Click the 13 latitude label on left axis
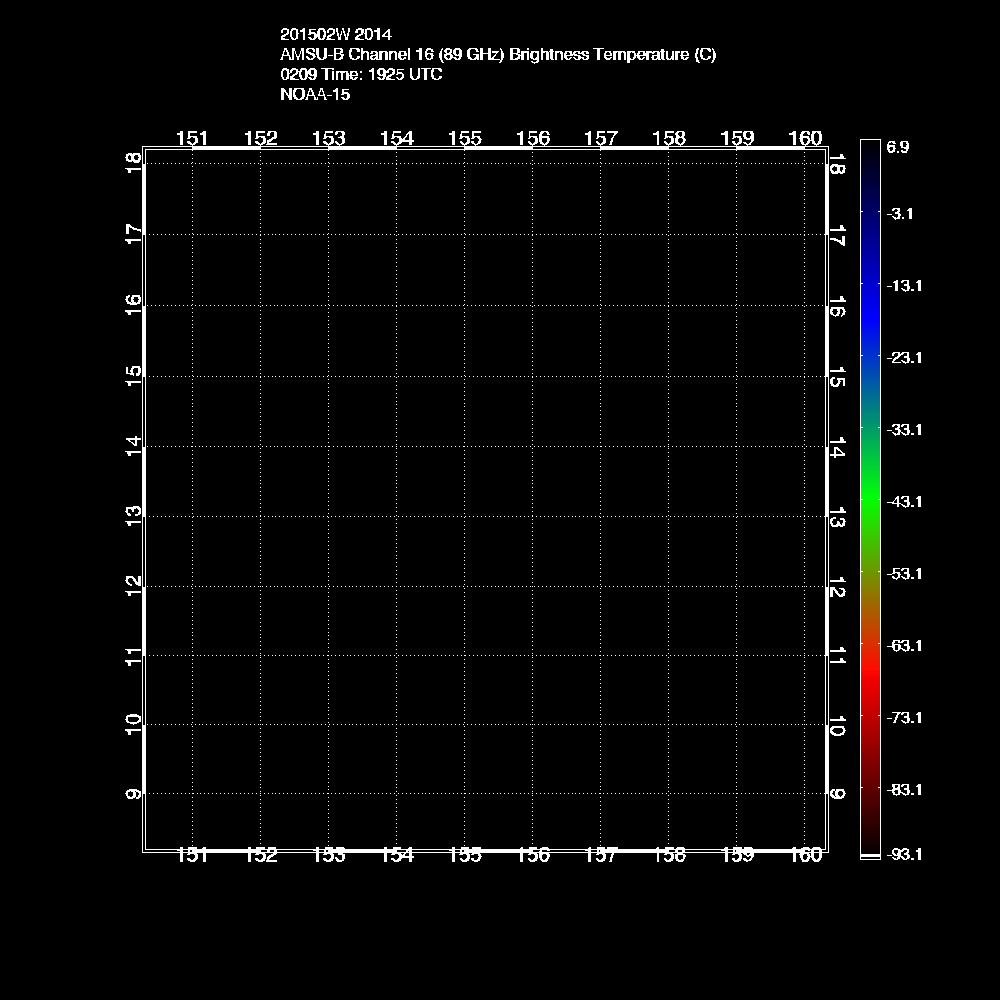 [x=133, y=515]
